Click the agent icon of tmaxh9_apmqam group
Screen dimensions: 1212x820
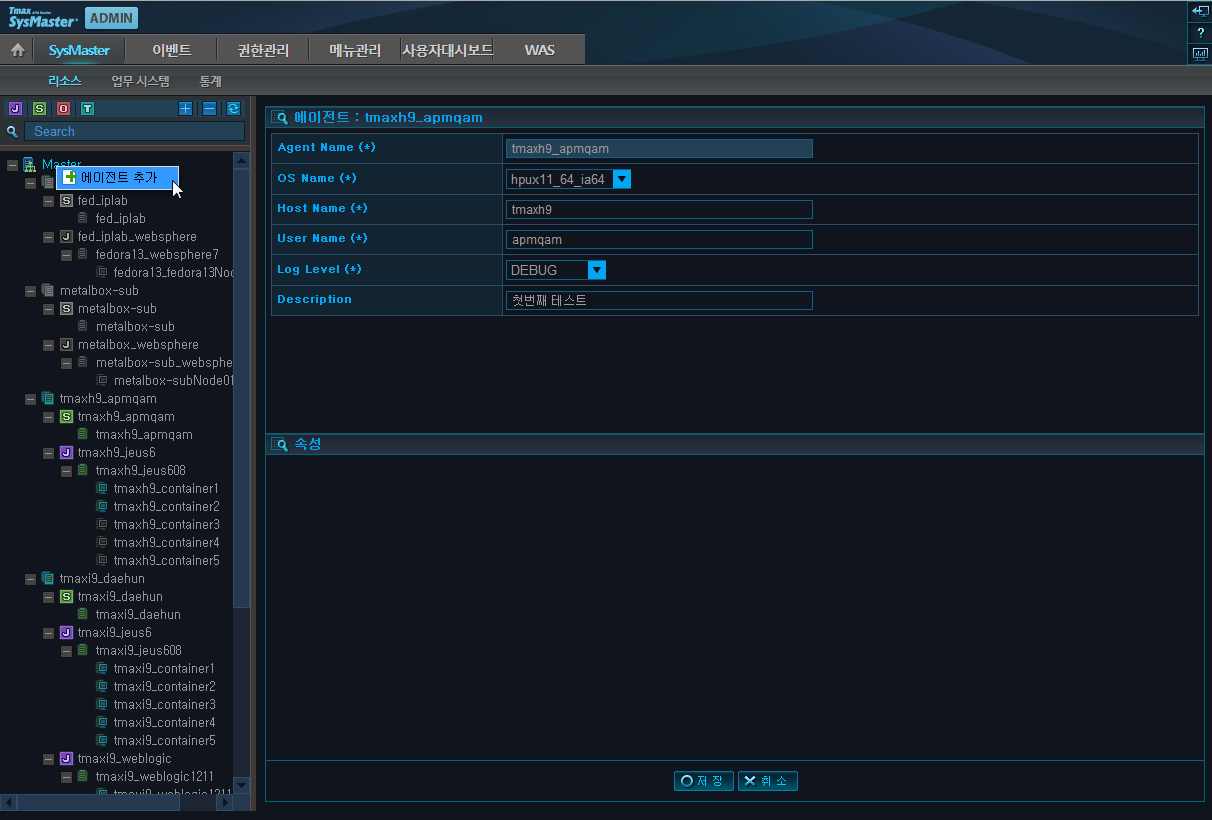pos(48,399)
